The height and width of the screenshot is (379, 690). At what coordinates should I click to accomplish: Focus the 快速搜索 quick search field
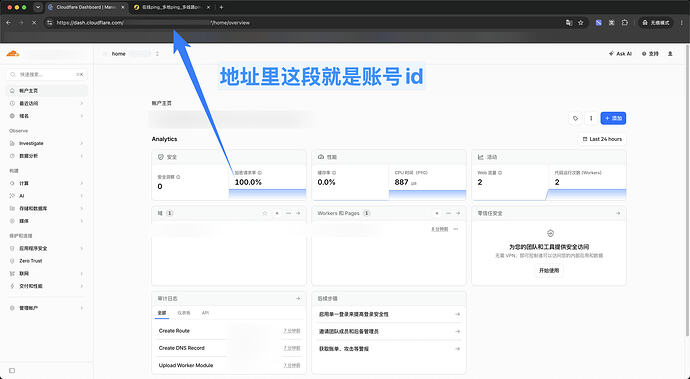tap(47, 74)
